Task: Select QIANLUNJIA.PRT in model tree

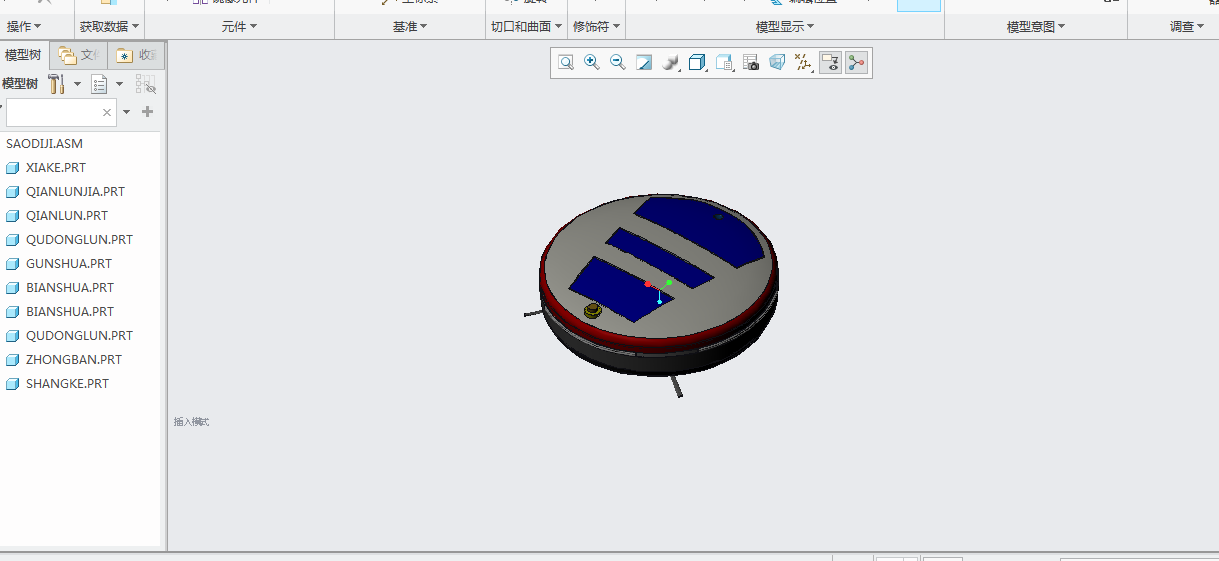Action: 75,192
